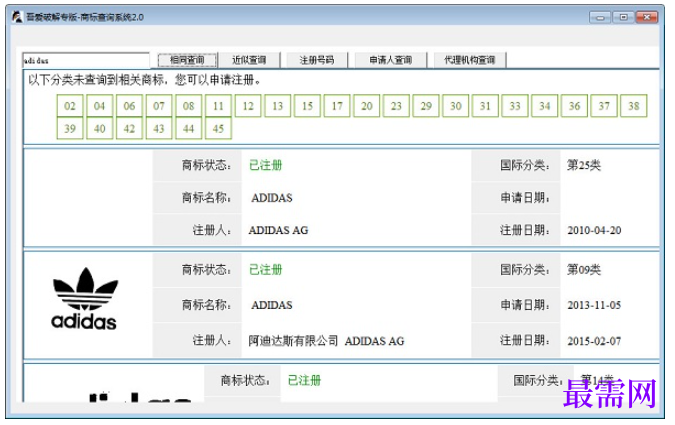Select class 11 box
The width and height of the screenshot is (675, 425).
(218, 106)
